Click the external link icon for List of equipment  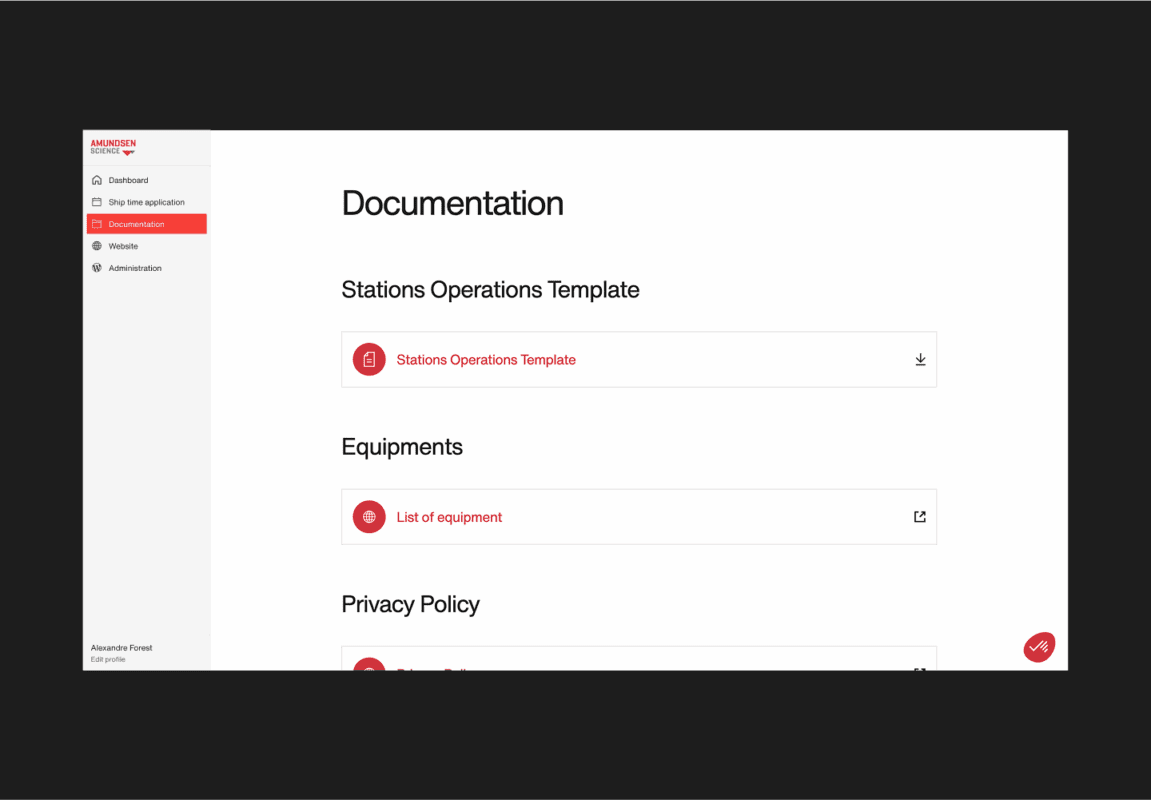[x=920, y=517]
